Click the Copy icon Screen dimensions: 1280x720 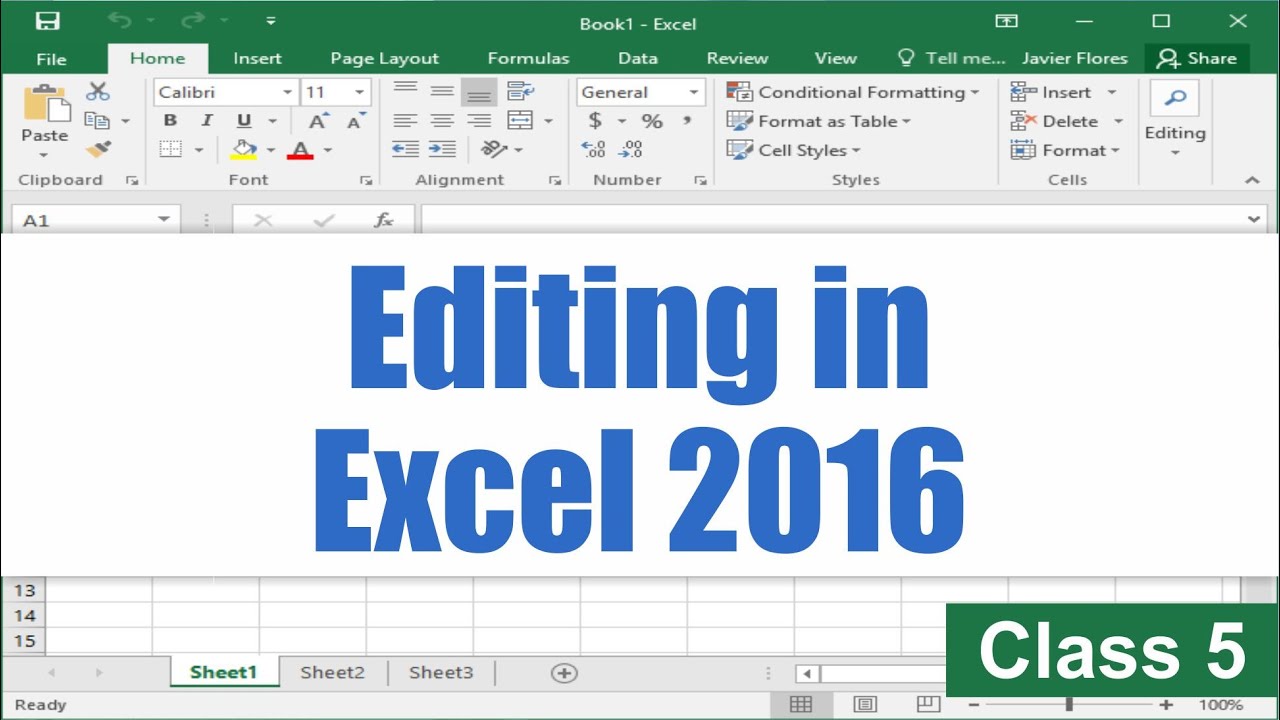pyautogui.click(x=97, y=121)
